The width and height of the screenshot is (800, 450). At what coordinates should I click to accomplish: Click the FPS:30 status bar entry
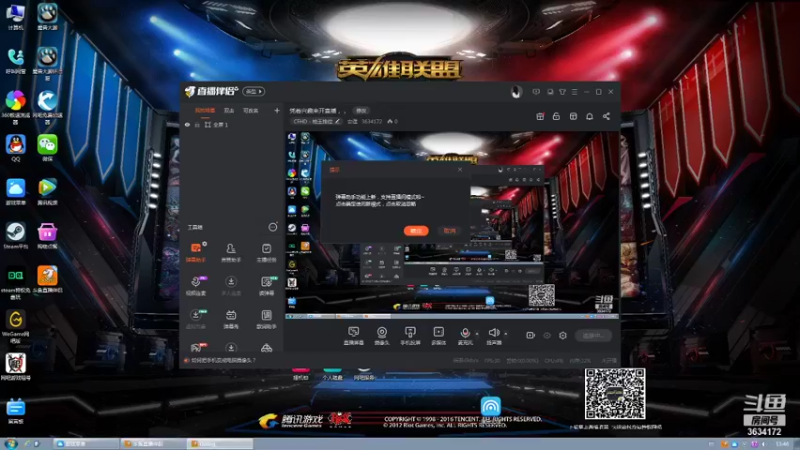click(x=492, y=361)
